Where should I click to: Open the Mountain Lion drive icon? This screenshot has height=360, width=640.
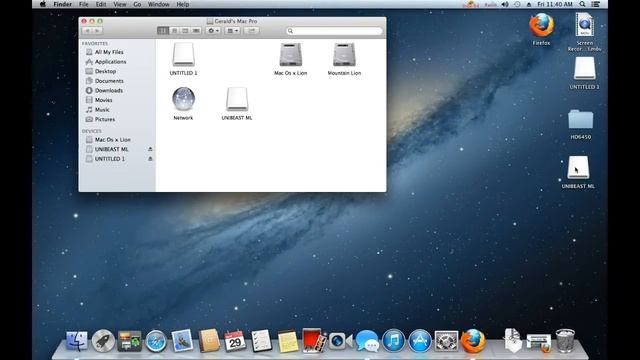[x=344, y=55]
